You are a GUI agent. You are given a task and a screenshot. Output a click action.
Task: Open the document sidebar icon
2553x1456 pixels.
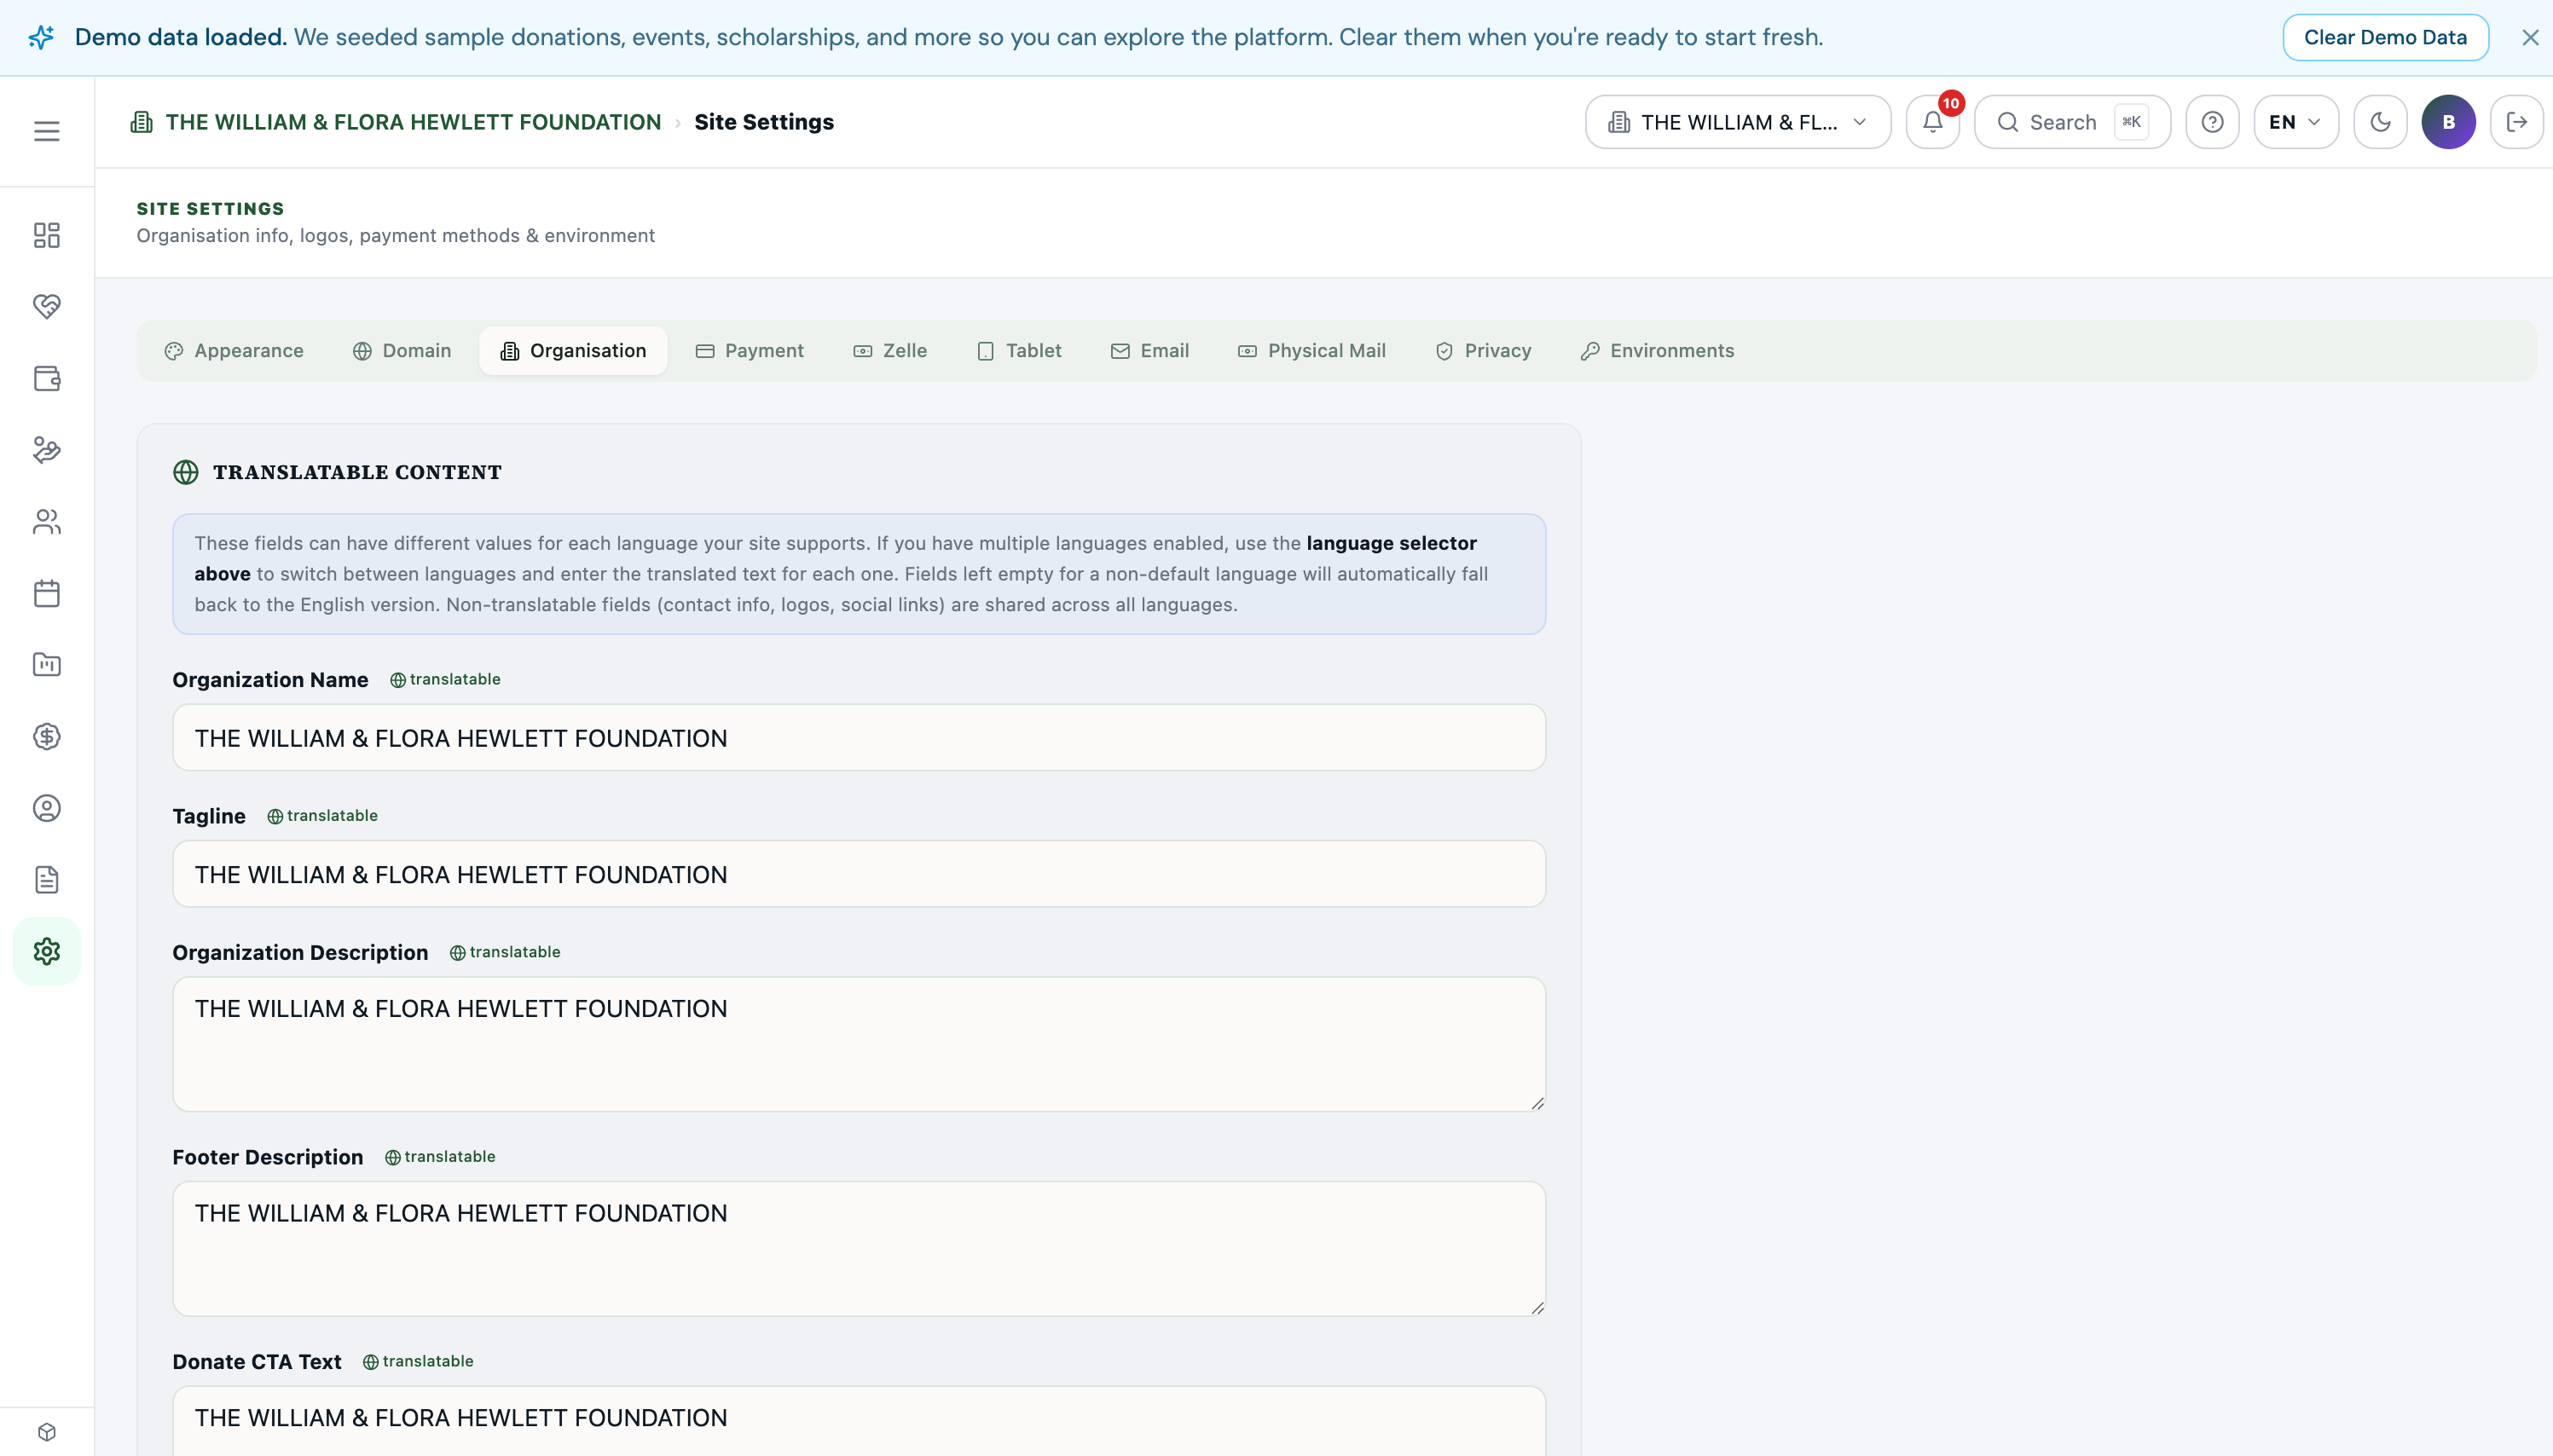tap(46, 880)
